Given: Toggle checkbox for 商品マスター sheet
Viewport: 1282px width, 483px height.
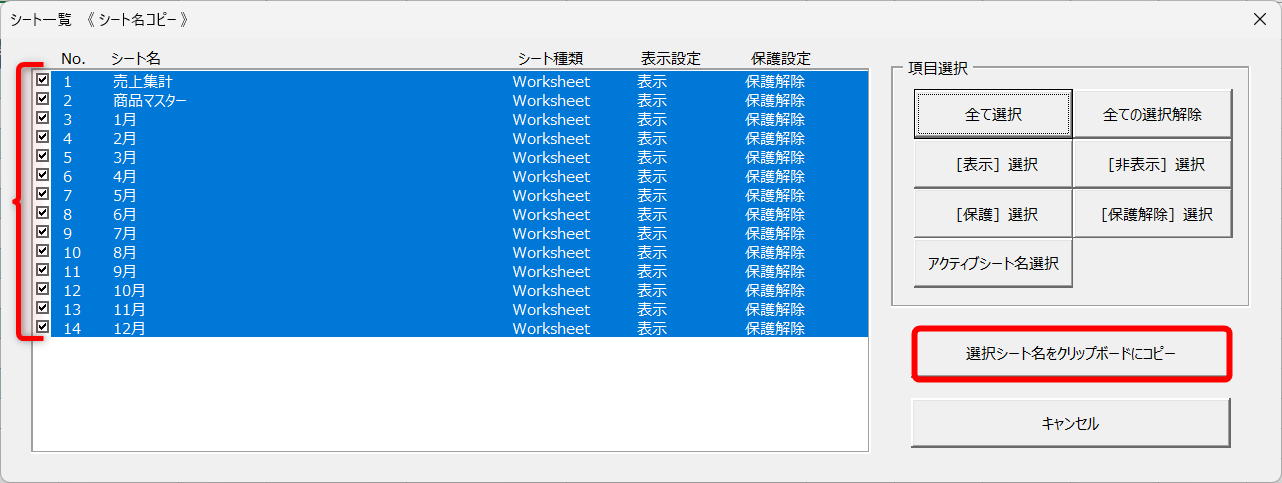Looking at the screenshot, I should pos(43,99).
